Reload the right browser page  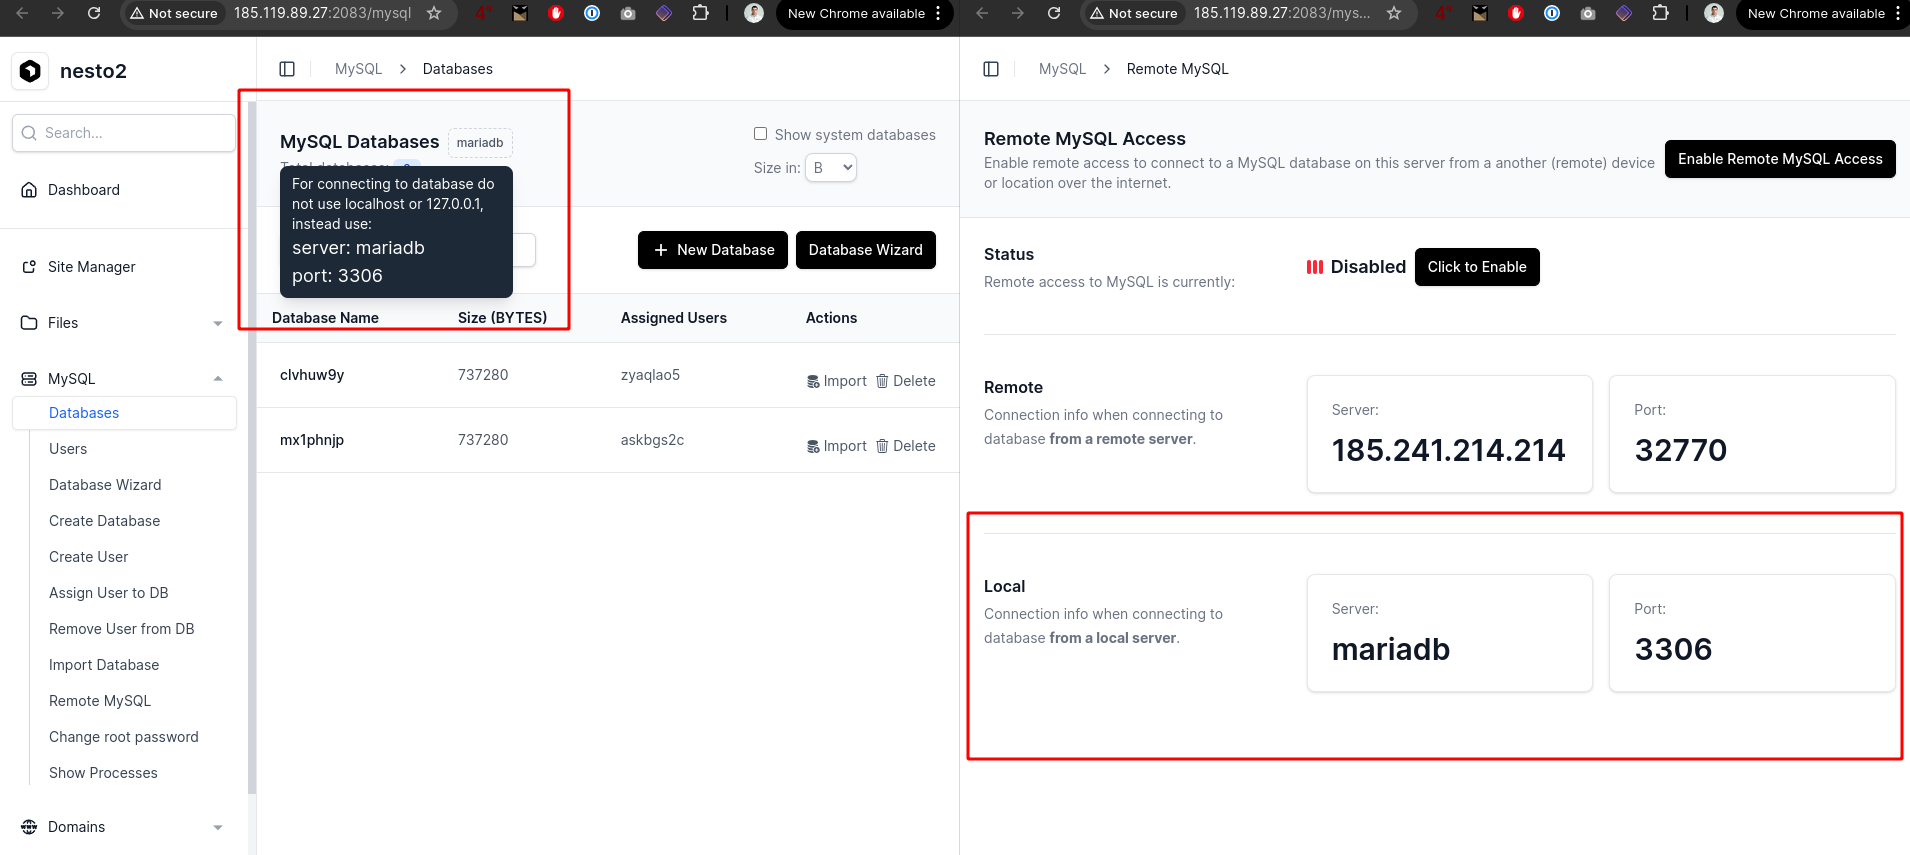coord(1054,13)
